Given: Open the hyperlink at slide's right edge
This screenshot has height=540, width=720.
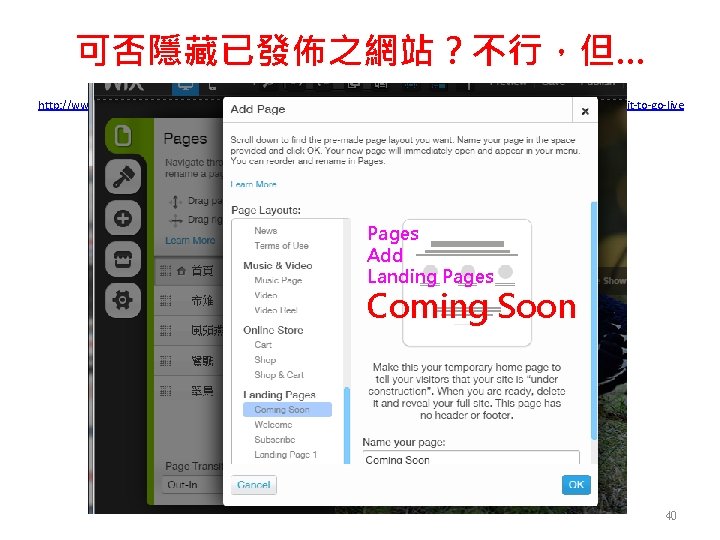Looking at the screenshot, I should [655, 105].
